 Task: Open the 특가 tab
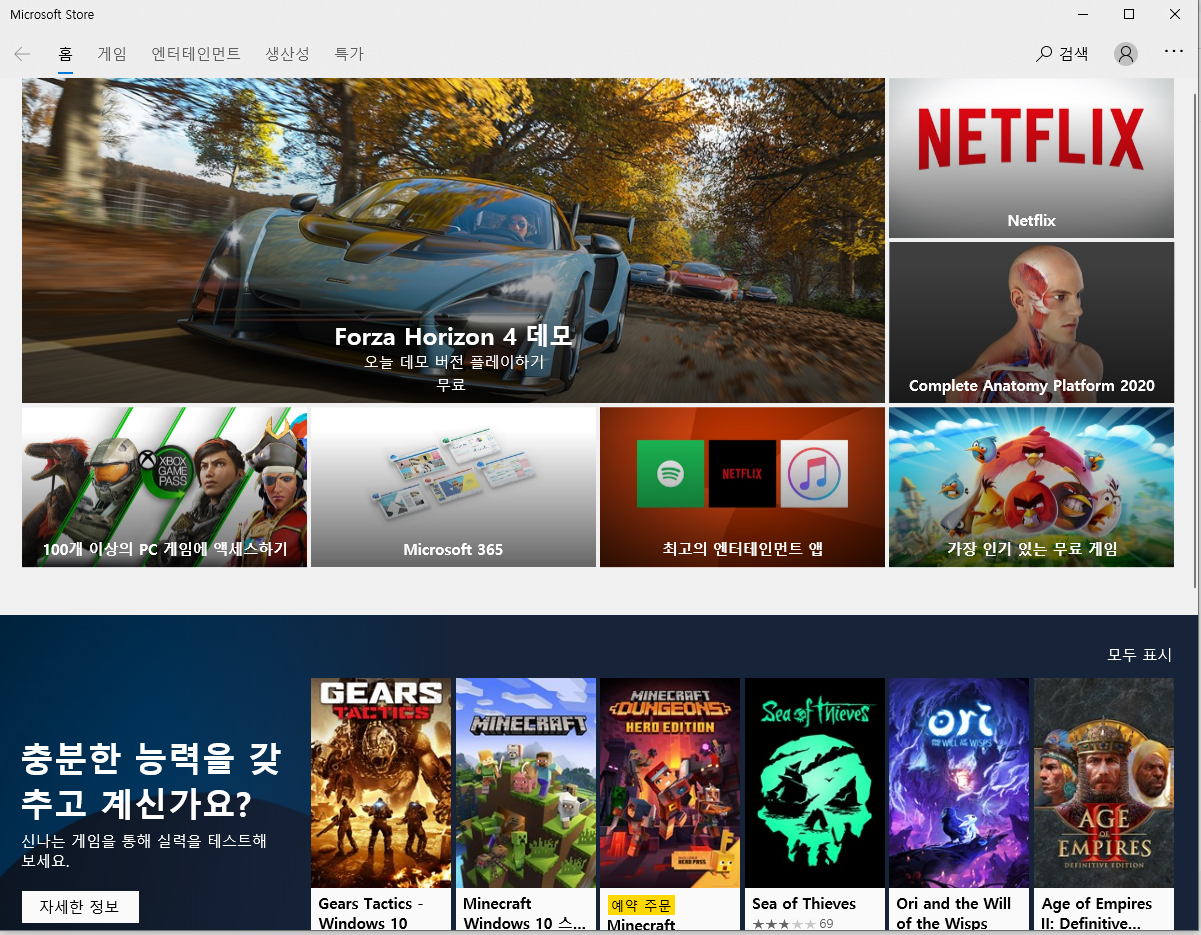[349, 54]
